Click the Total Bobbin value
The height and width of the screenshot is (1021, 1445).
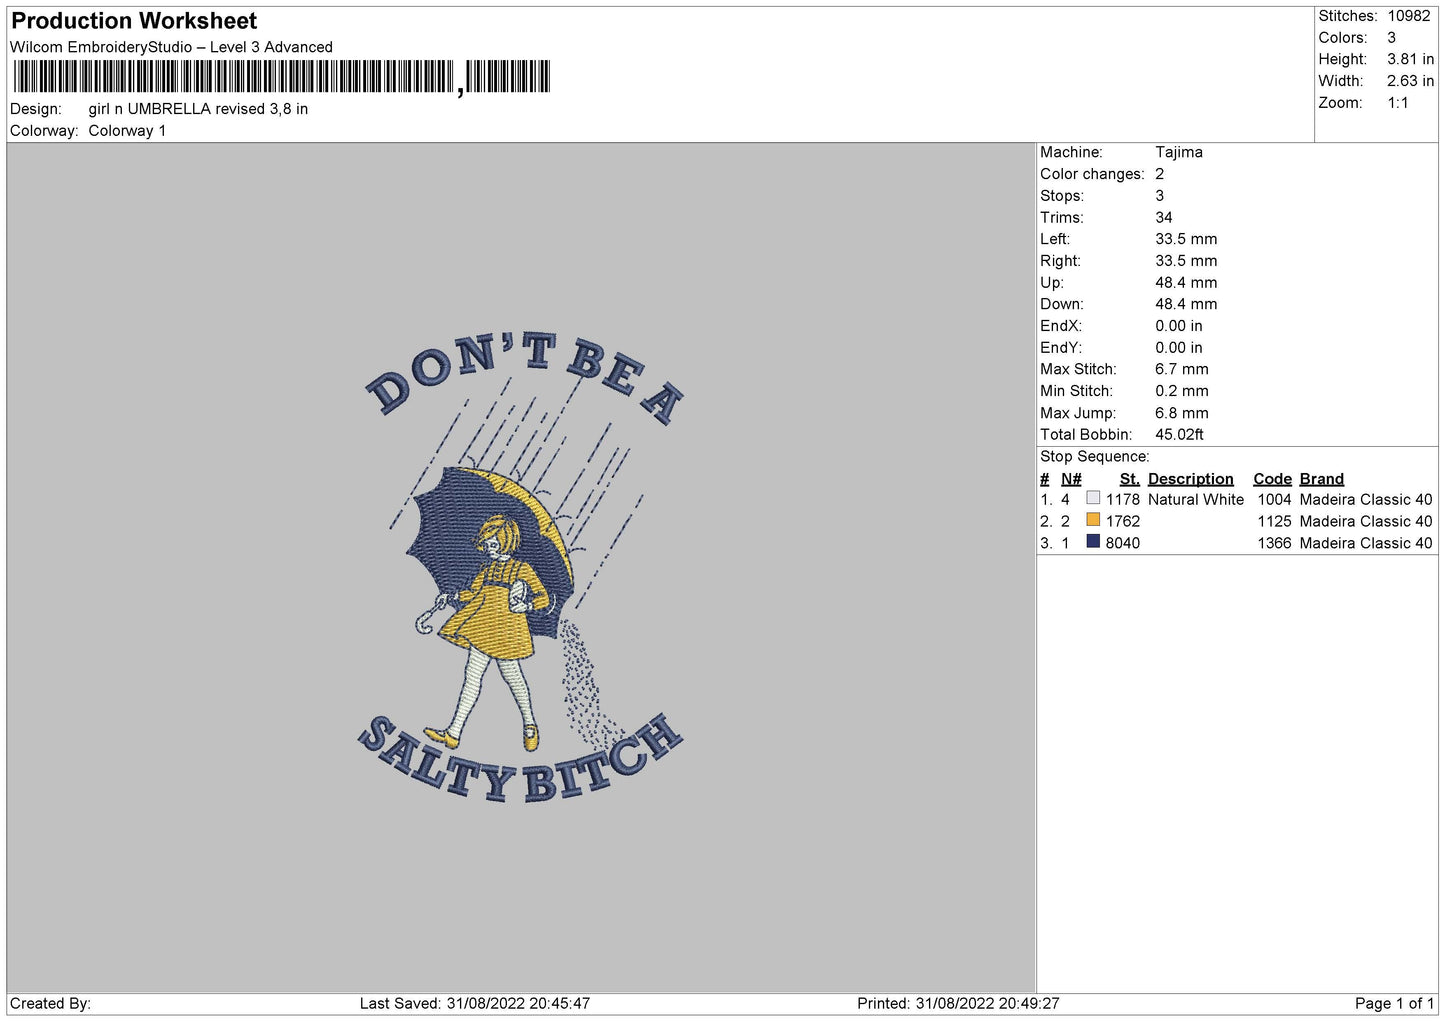[x=1179, y=434]
